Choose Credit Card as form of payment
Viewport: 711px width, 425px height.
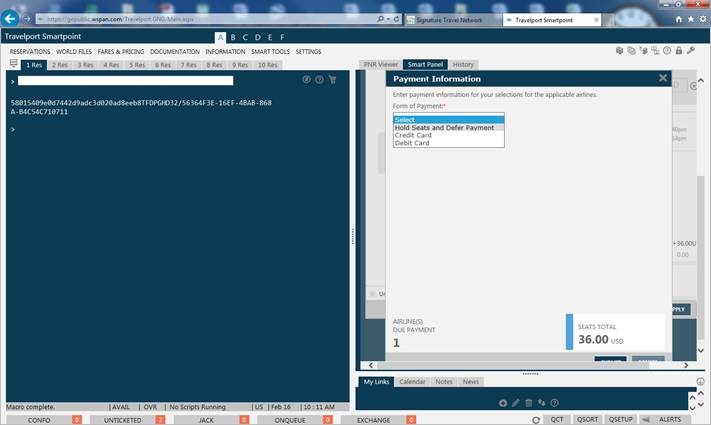tap(448, 135)
